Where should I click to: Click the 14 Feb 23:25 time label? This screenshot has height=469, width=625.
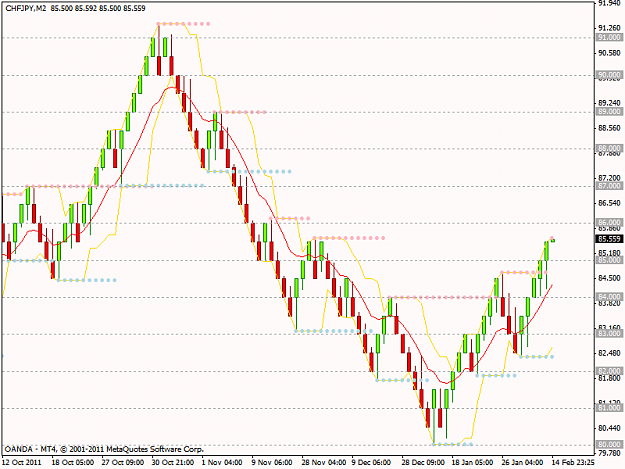[573, 463]
